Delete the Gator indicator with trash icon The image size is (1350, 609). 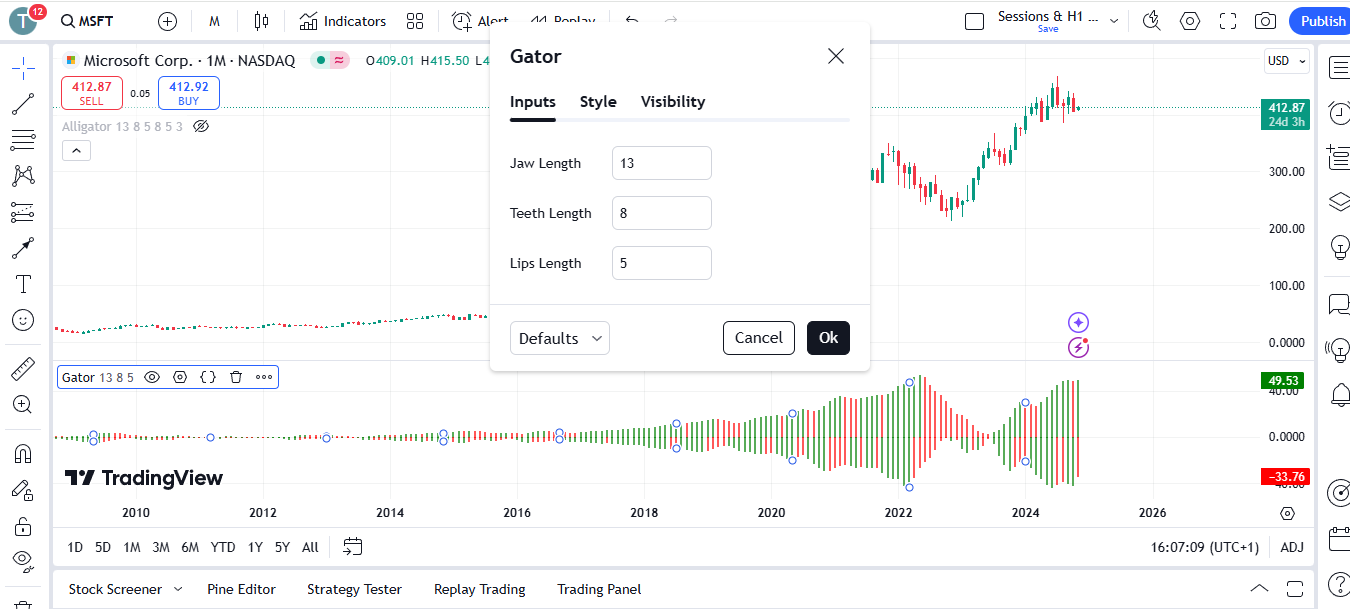coord(236,377)
